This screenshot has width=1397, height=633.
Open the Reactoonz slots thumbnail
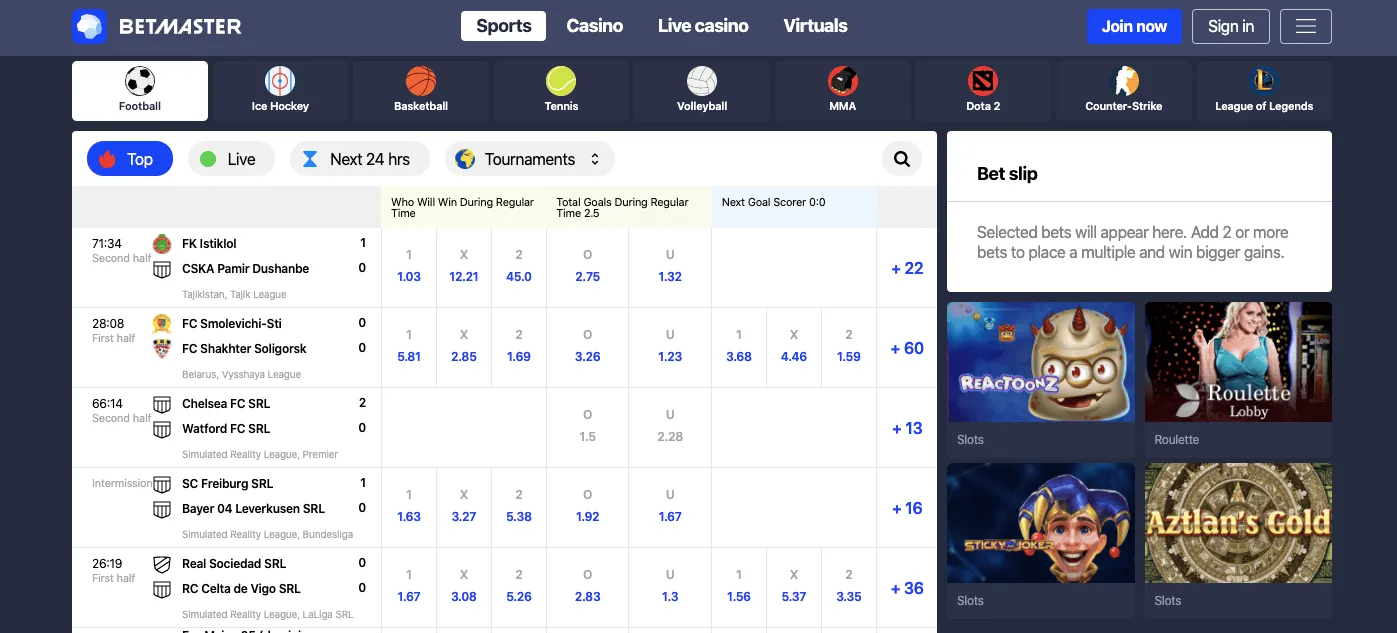1040,362
